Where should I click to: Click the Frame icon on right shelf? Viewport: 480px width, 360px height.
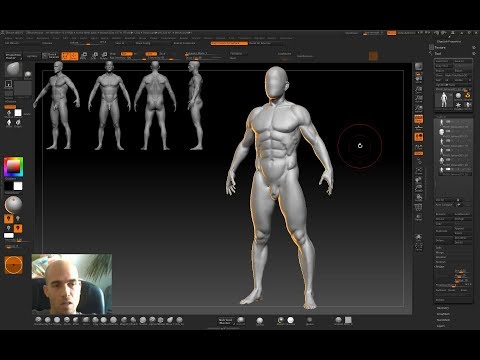(x=419, y=171)
